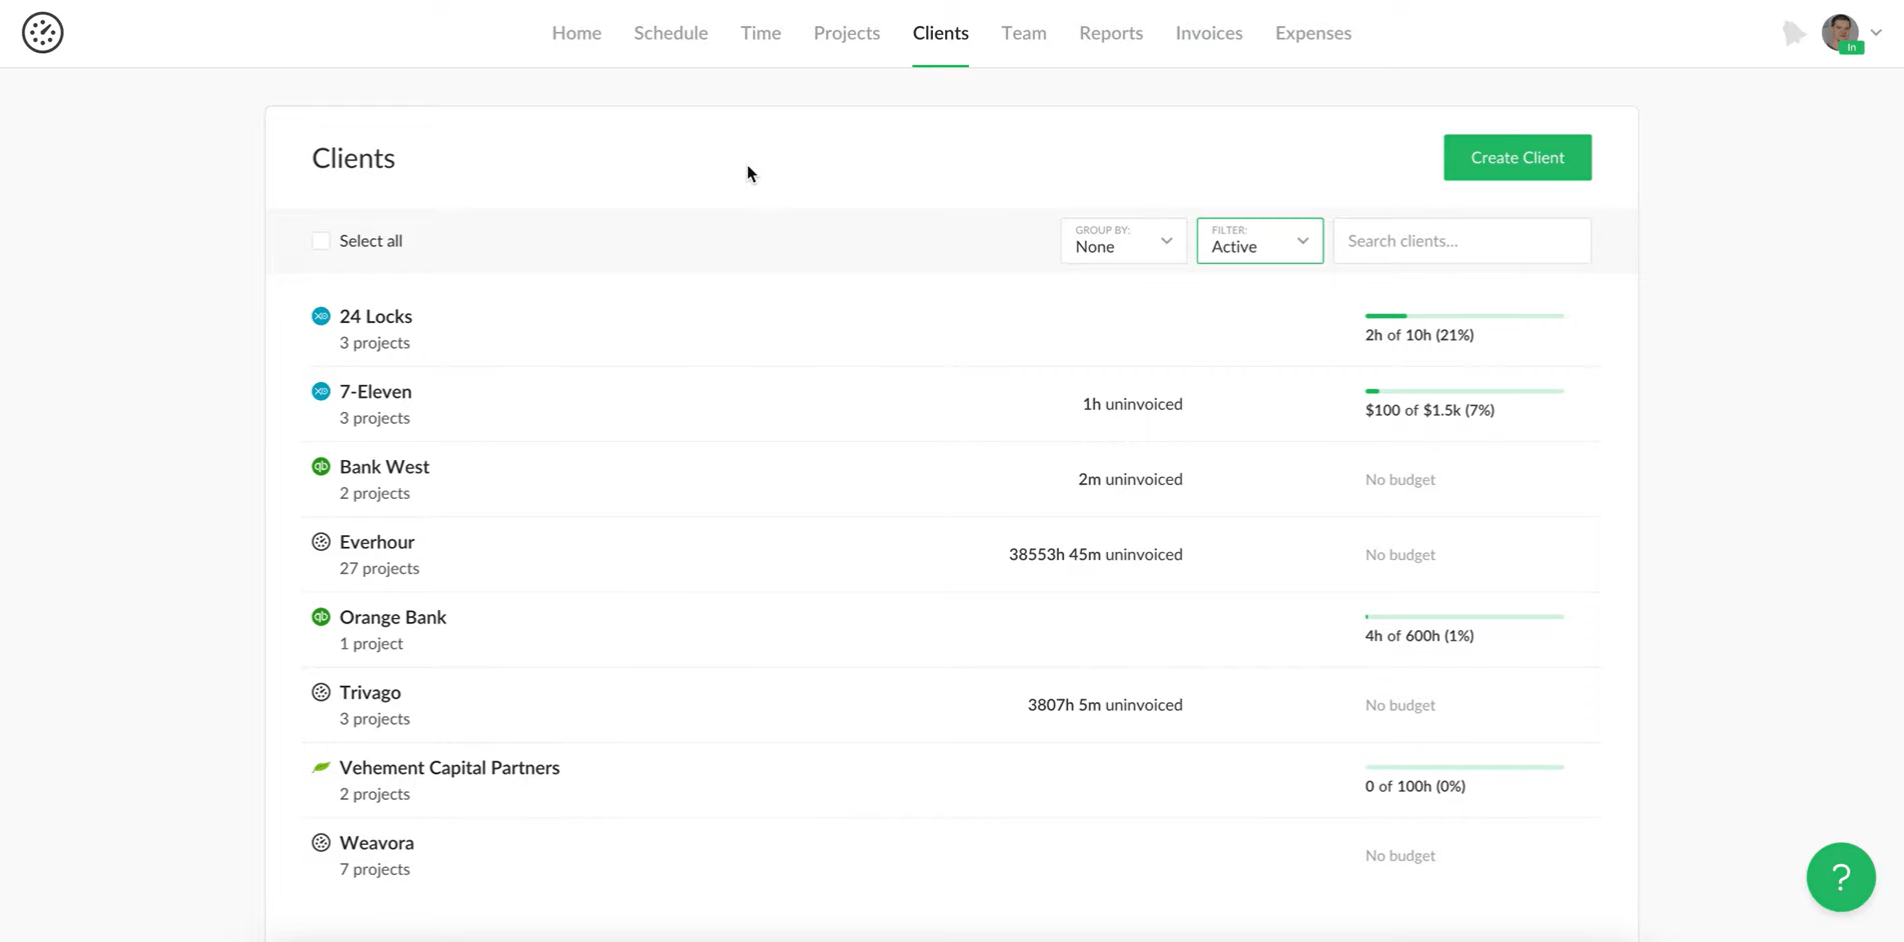Click the Xero icon beside 24 Locks
The width and height of the screenshot is (1904, 942).
click(x=321, y=316)
